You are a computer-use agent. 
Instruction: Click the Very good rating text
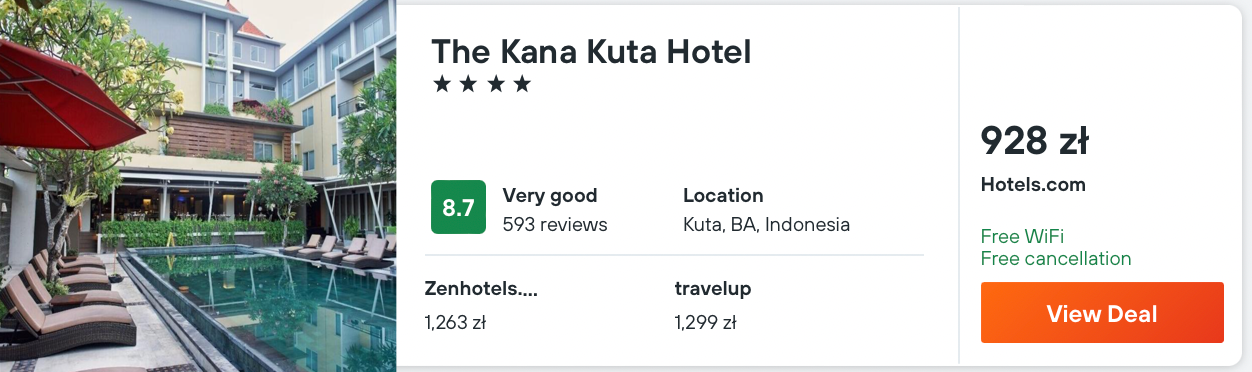[550, 195]
